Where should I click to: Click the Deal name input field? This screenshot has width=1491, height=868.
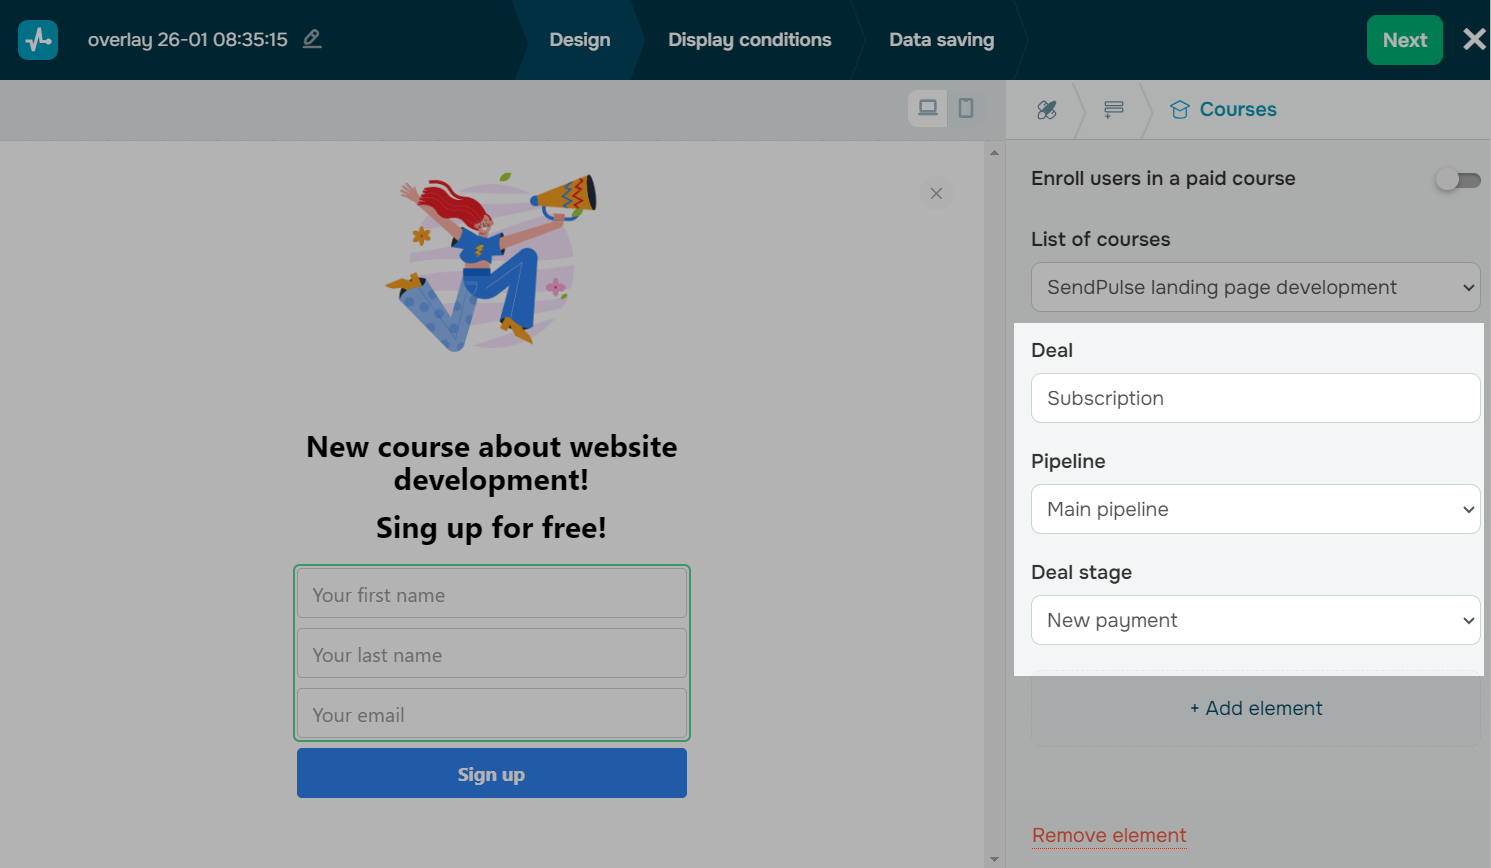1255,399
